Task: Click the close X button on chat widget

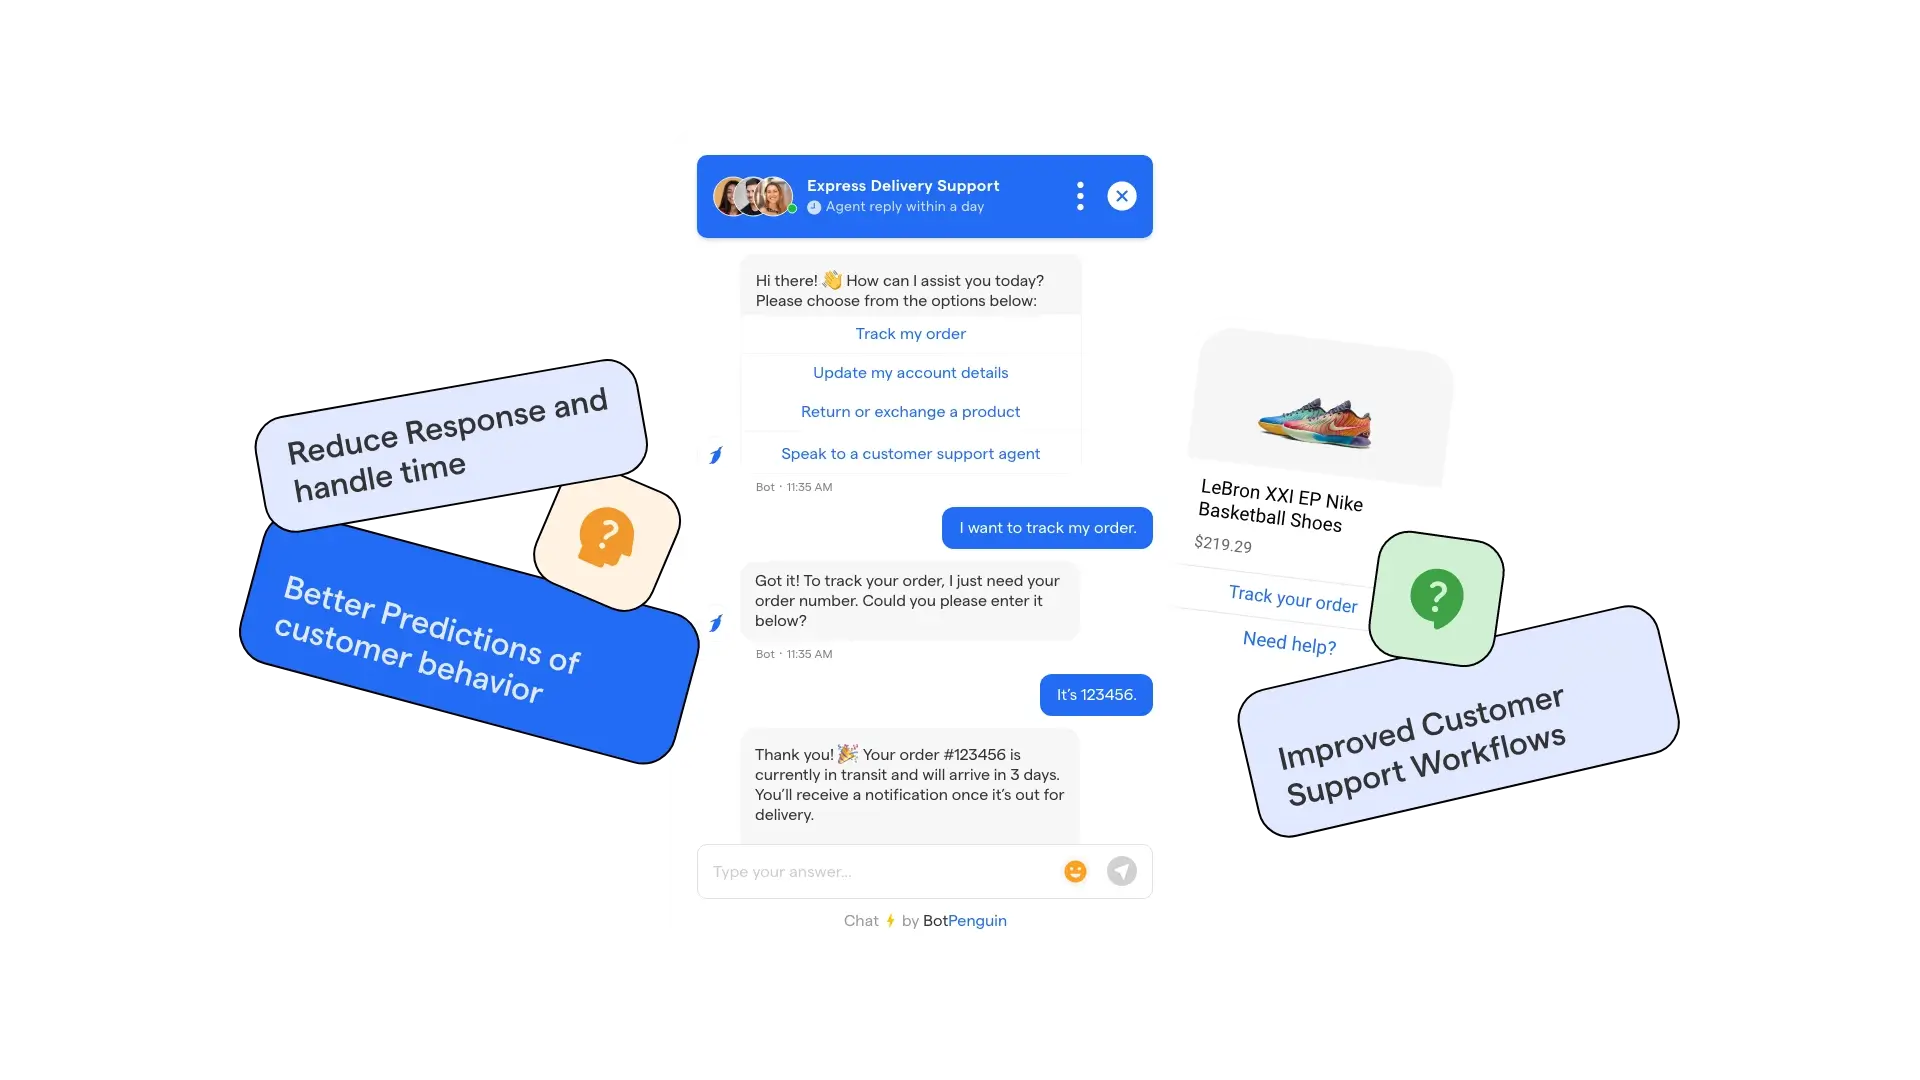Action: pyautogui.click(x=1122, y=195)
